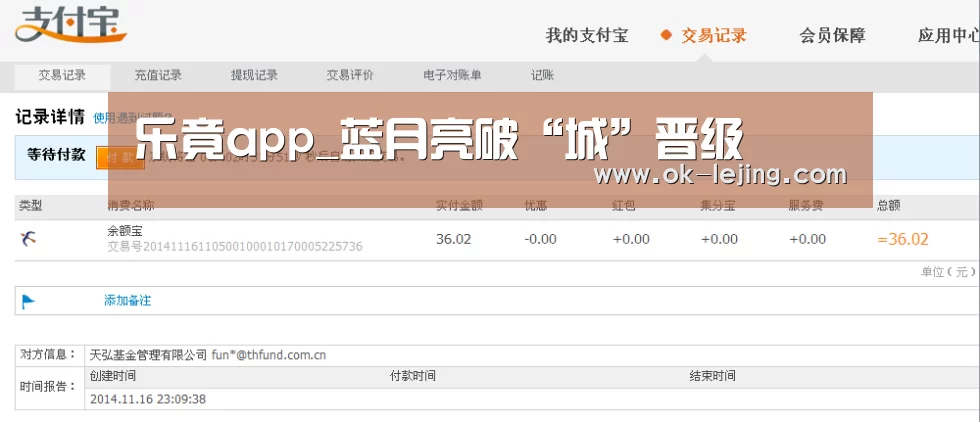This screenshot has width=980, height=422.
Task: Select 交易记录 in top navigation
Action: pyautogui.click(x=714, y=35)
